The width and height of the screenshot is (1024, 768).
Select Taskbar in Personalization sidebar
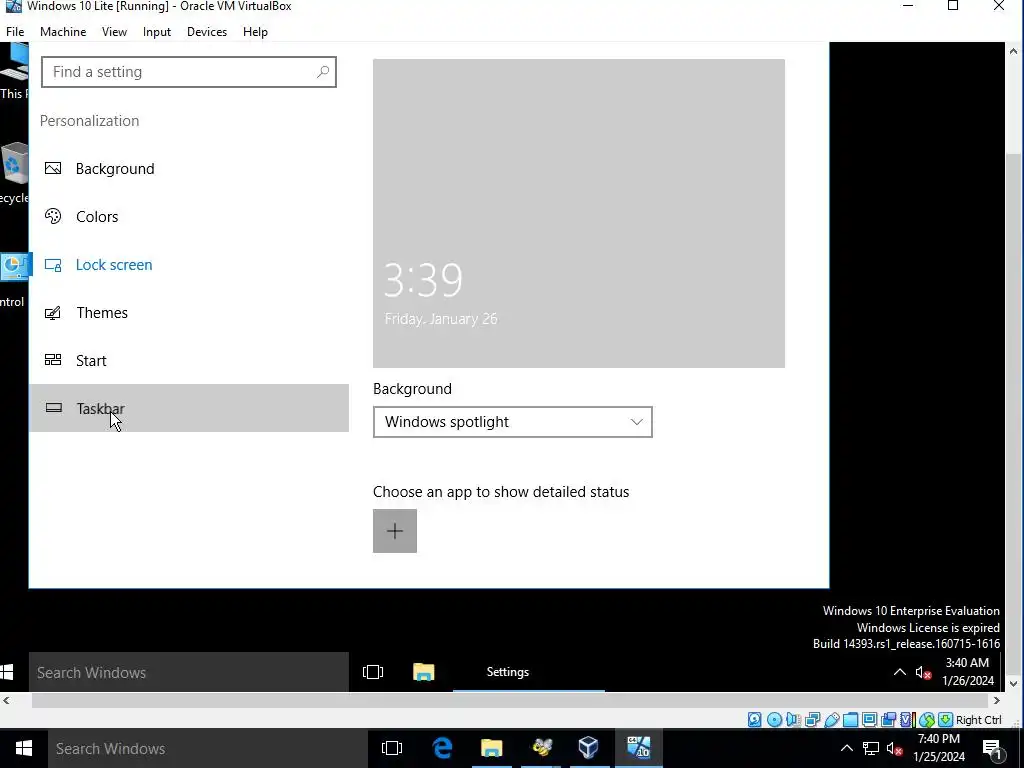click(189, 408)
